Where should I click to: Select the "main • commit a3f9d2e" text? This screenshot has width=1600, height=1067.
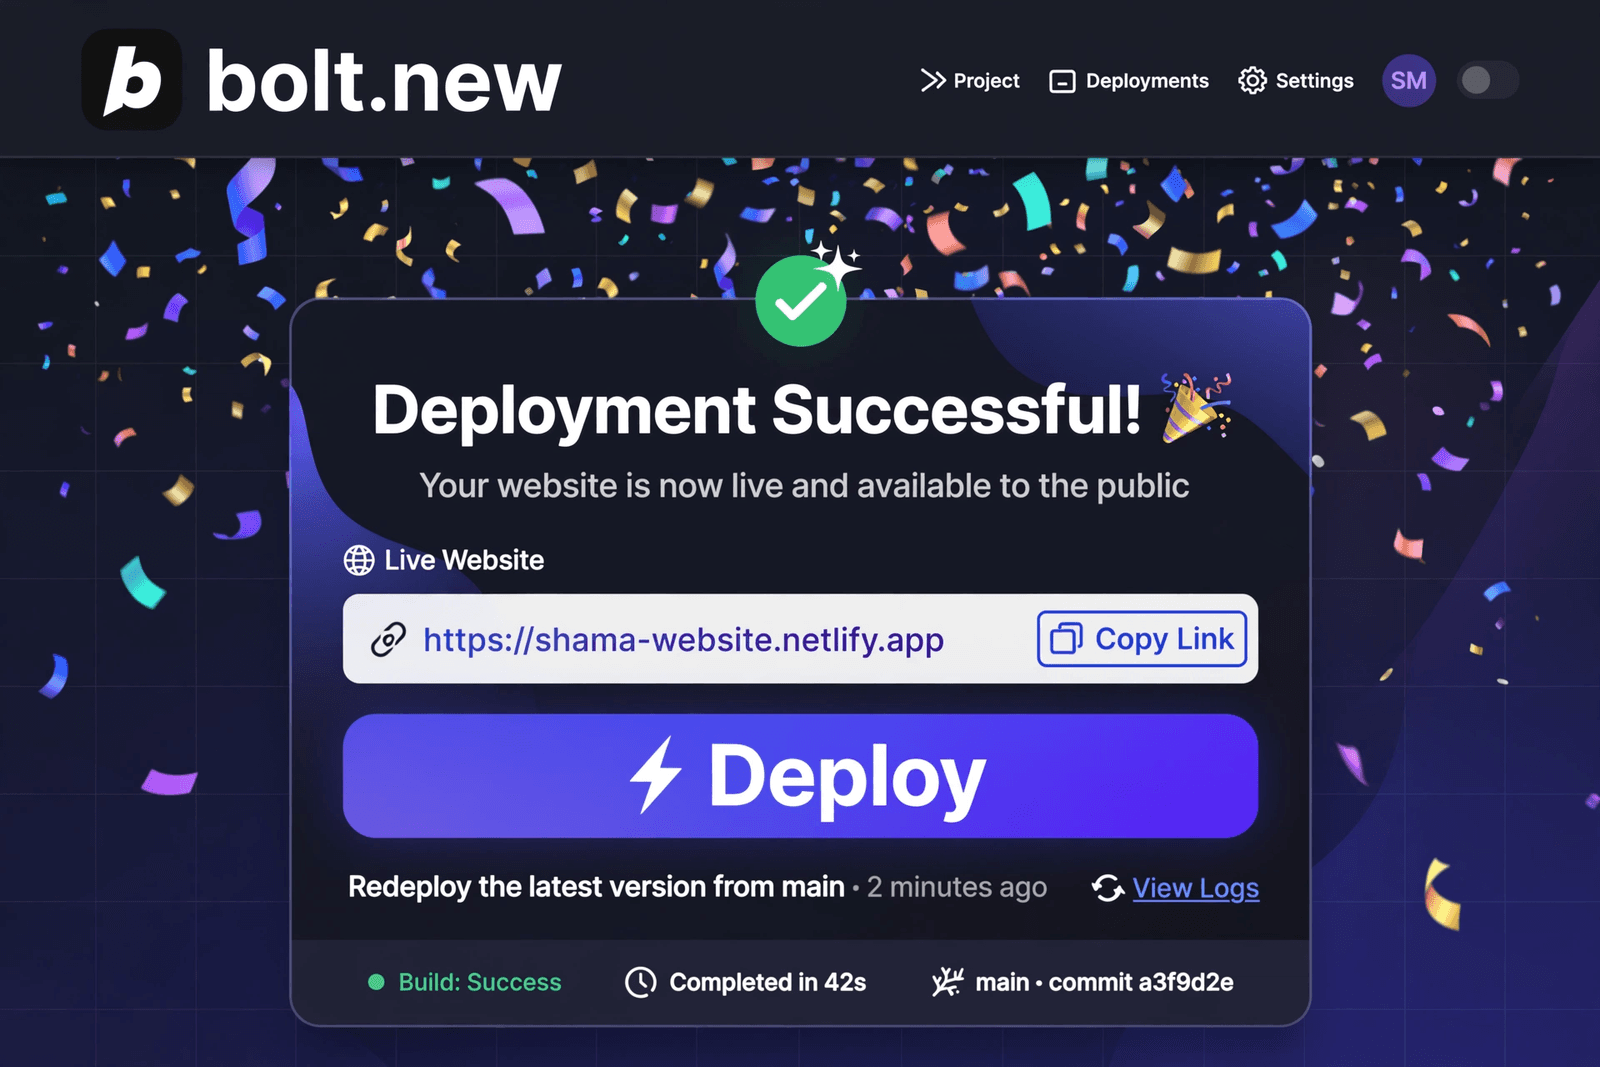[1104, 982]
